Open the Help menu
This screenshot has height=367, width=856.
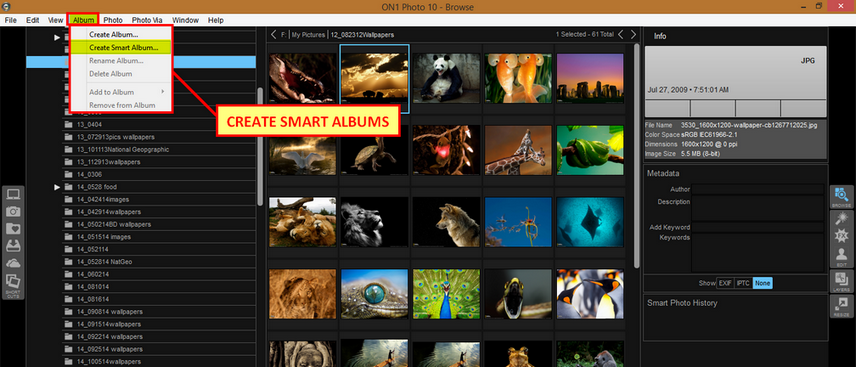point(216,20)
